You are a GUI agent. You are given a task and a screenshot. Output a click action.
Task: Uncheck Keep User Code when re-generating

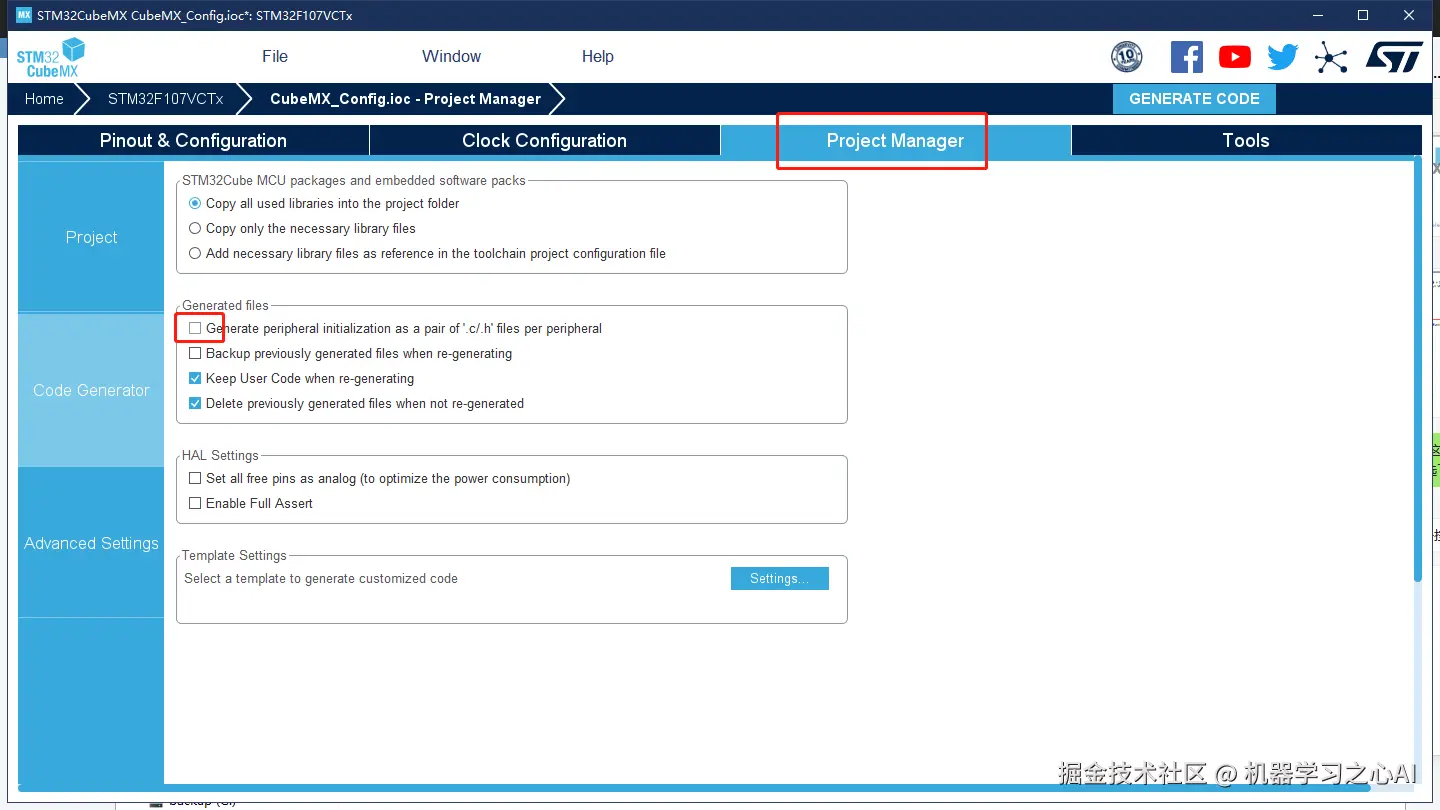click(195, 378)
